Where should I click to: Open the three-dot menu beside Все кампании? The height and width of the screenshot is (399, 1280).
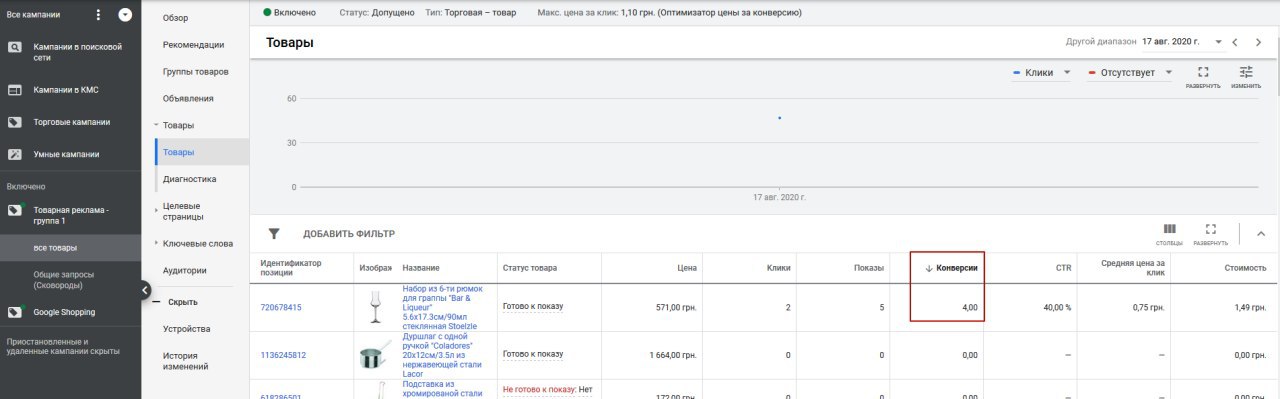(98, 15)
